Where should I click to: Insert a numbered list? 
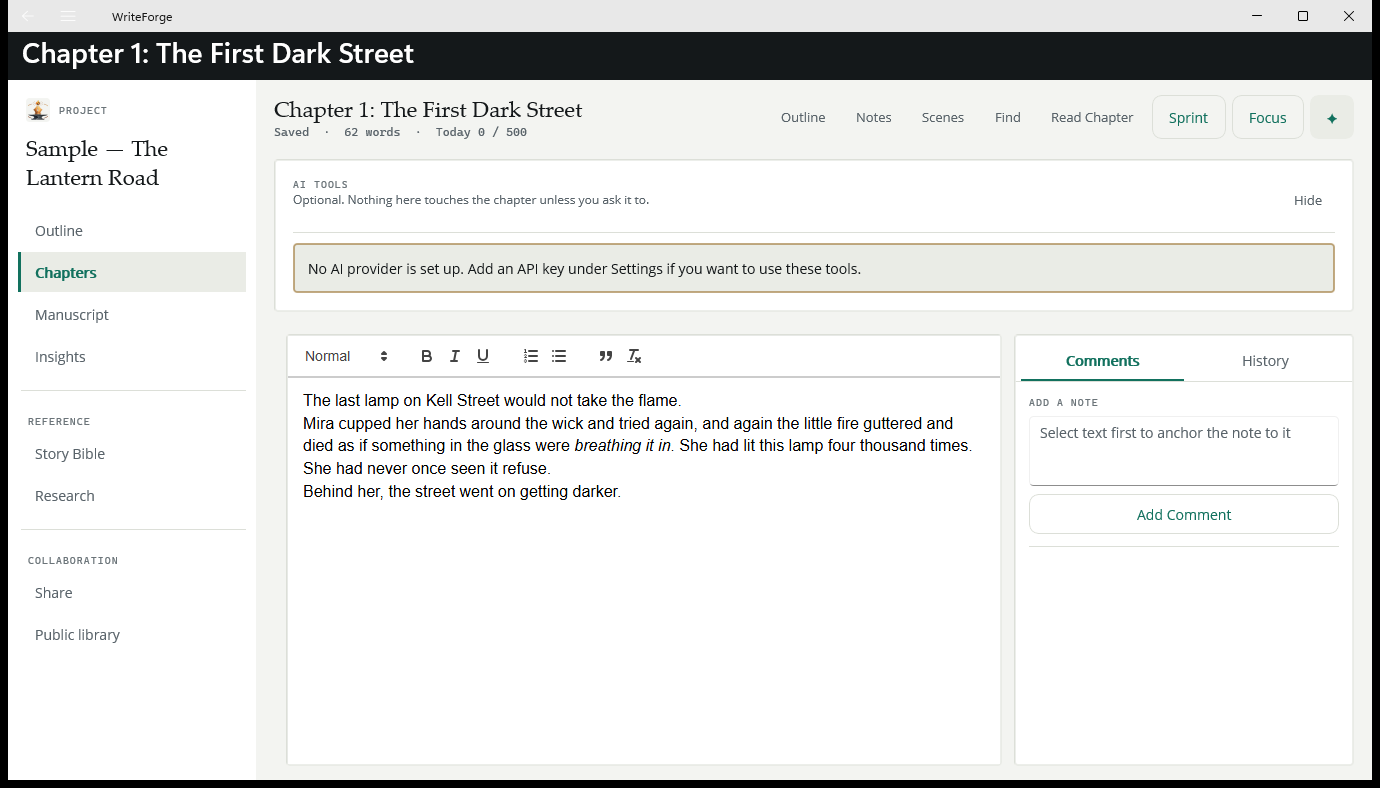pyautogui.click(x=531, y=356)
